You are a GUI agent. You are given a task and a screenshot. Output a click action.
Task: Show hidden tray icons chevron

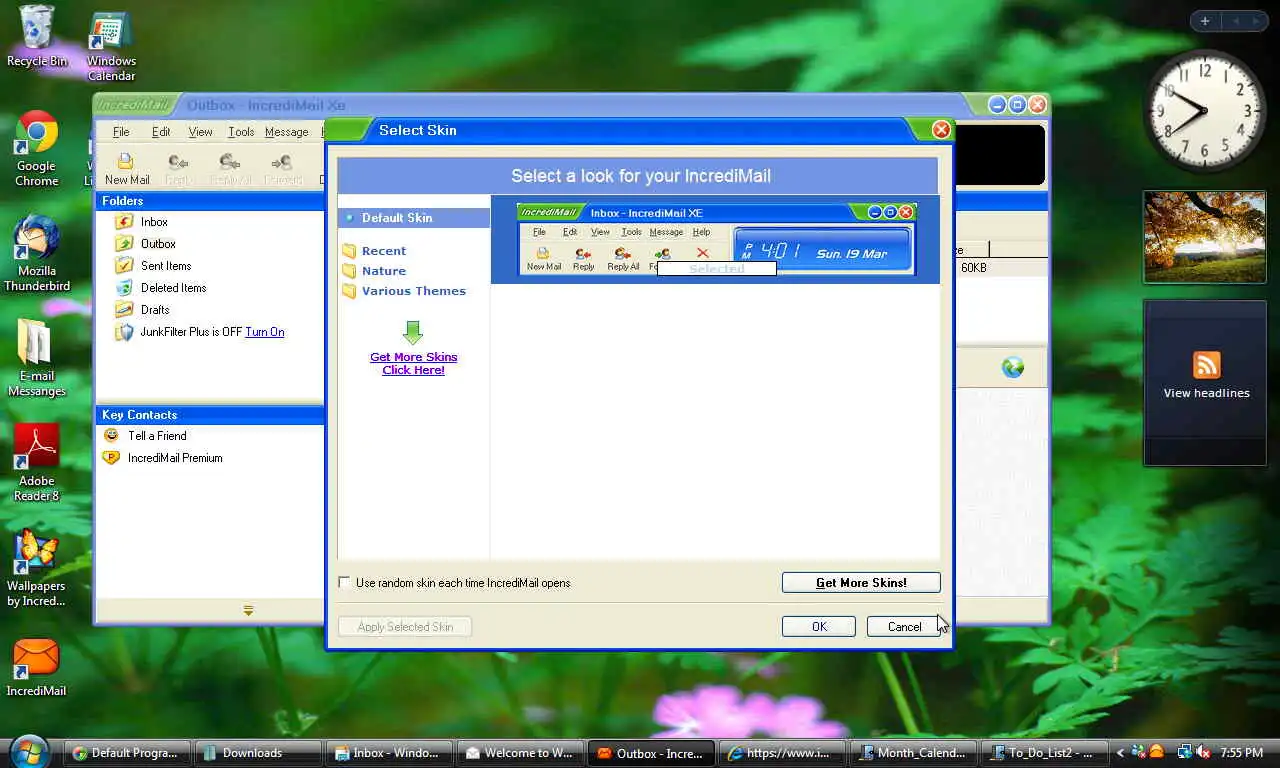(x=1120, y=752)
